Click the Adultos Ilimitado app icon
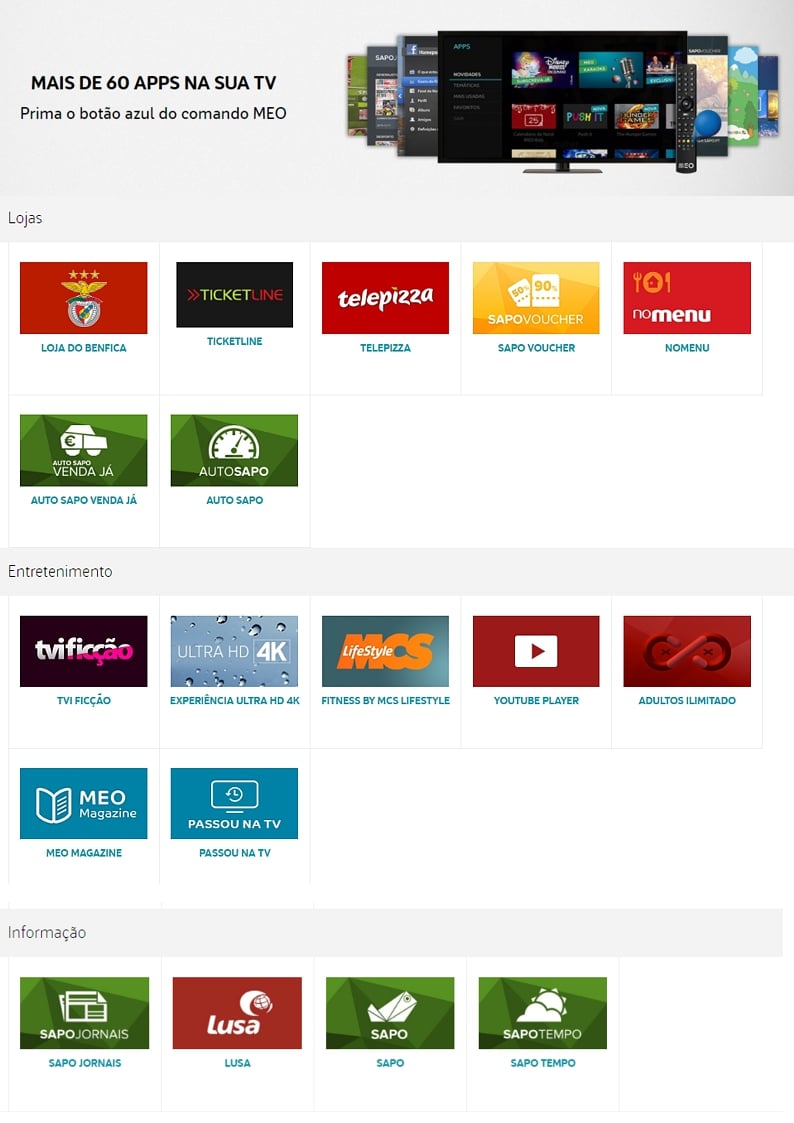The height and width of the screenshot is (1123, 794). (x=686, y=651)
